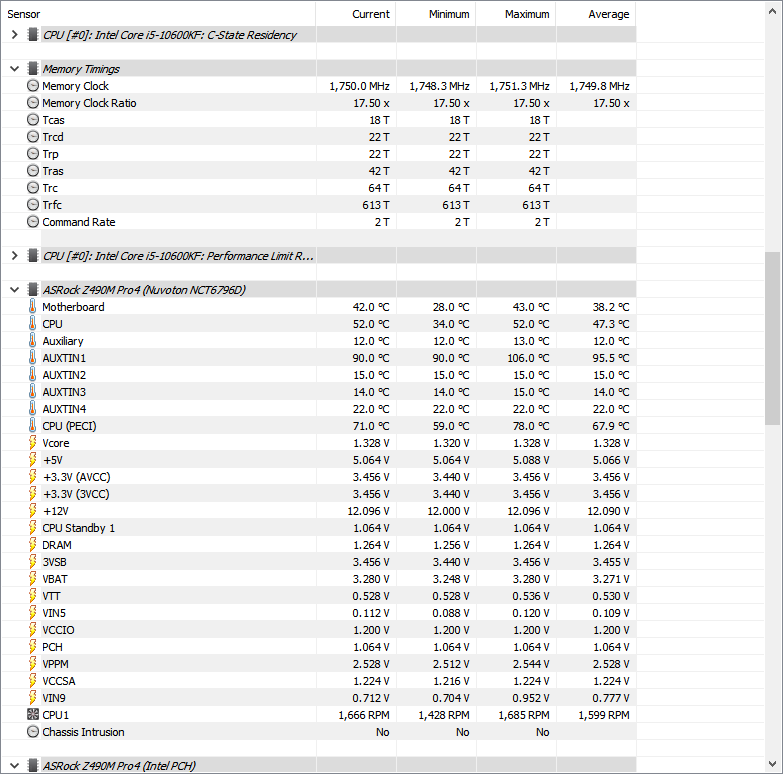
Task: Click the lightning icon for VCCSA
Action: click(32, 681)
